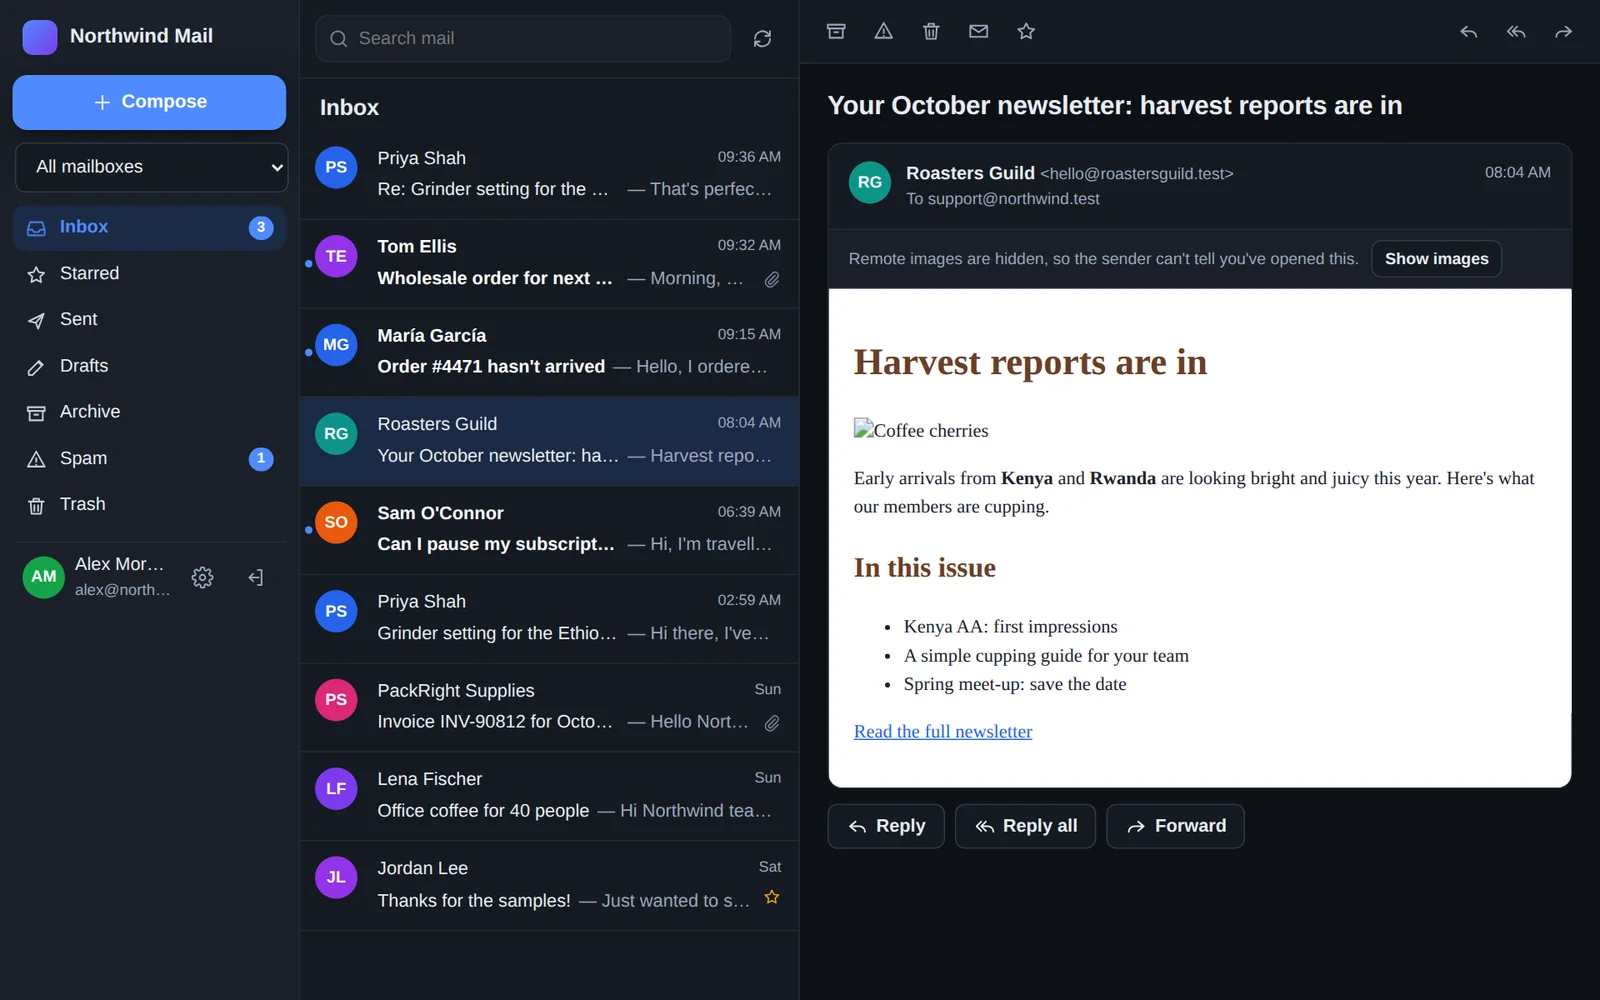Focus the Search mail field
The height and width of the screenshot is (1000, 1600).
coord(523,39)
